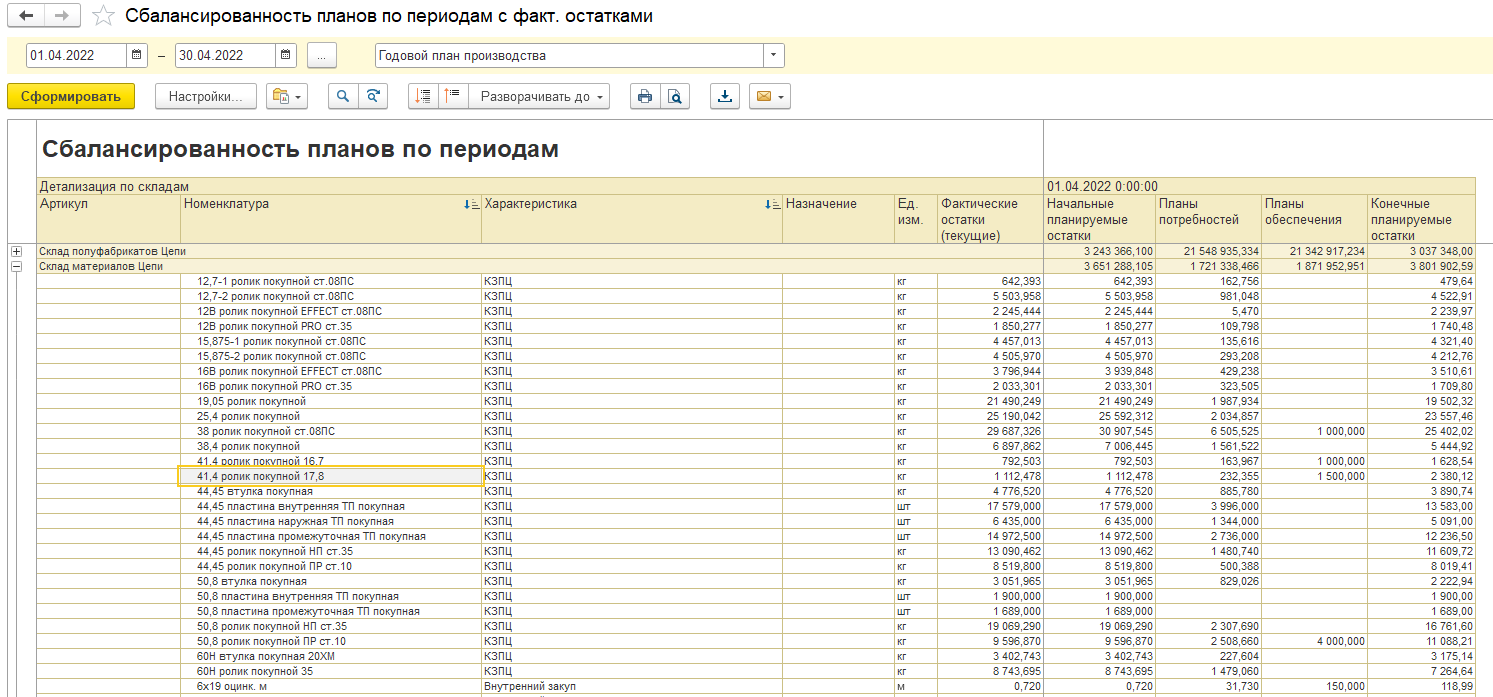
Task: Collapse all groups icon
Action: (424, 97)
